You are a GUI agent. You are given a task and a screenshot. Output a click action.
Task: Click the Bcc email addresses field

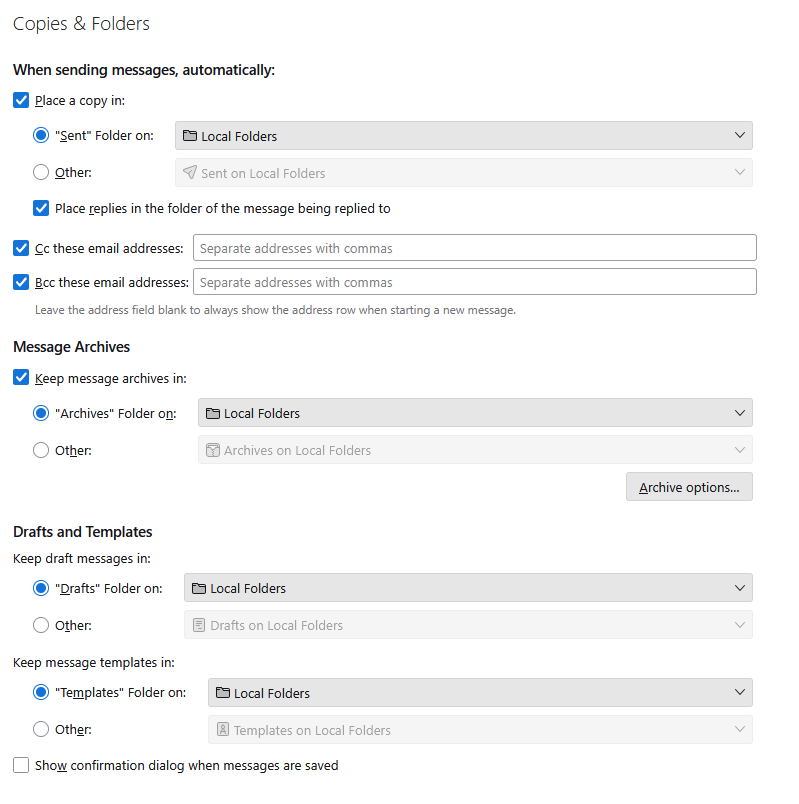tap(474, 282)
